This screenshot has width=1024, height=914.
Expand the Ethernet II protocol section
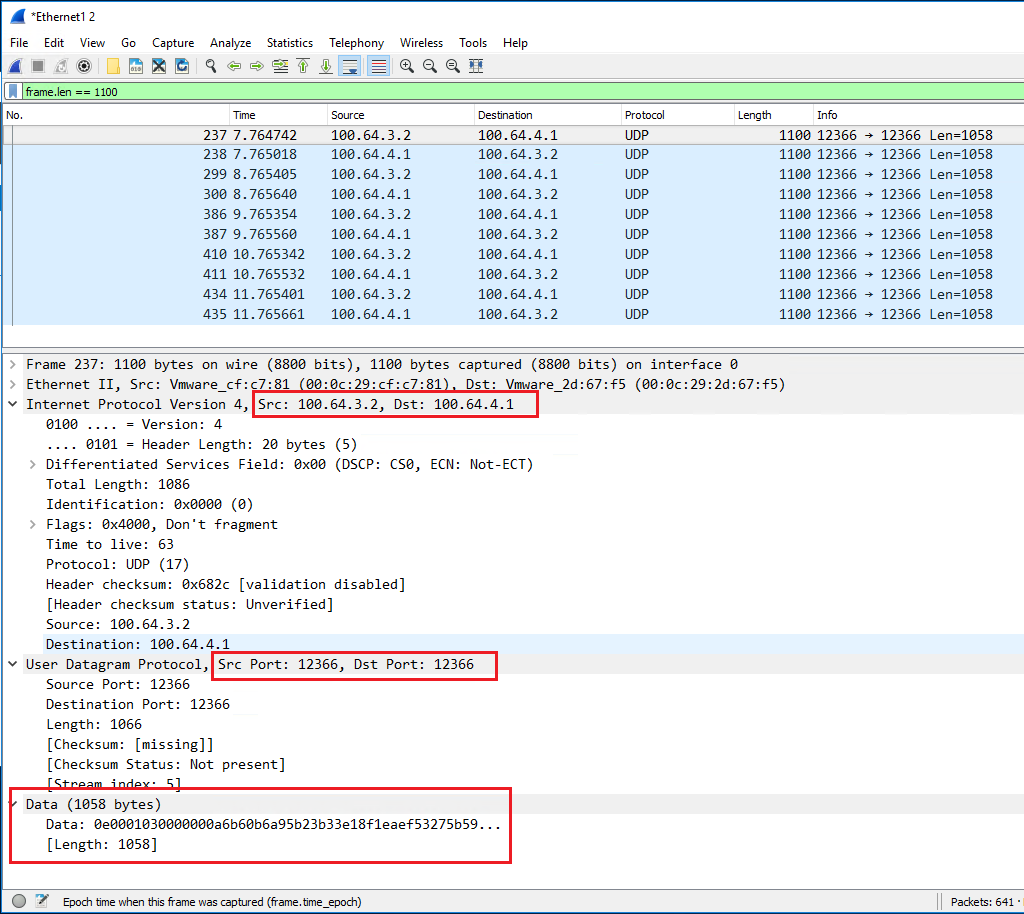[14, 384]
